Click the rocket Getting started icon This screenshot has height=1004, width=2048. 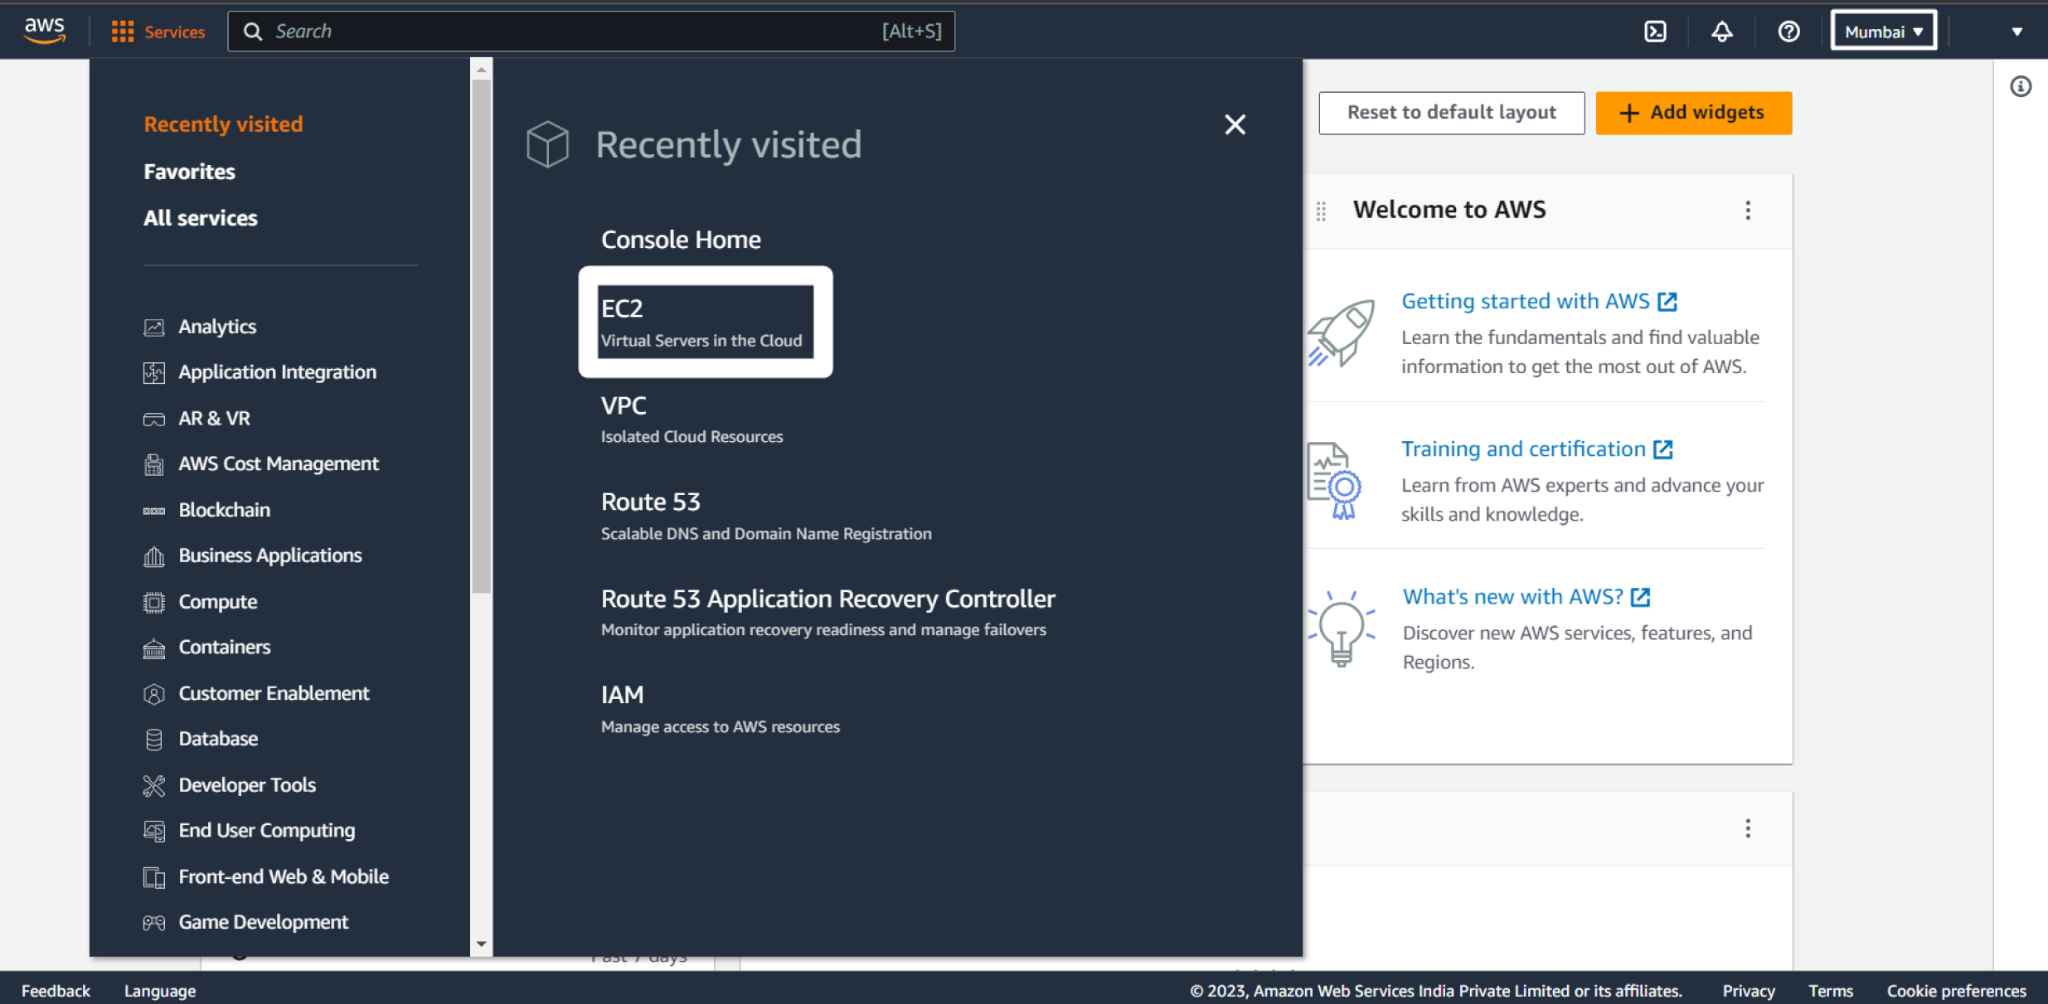(x=1341, y=333)
